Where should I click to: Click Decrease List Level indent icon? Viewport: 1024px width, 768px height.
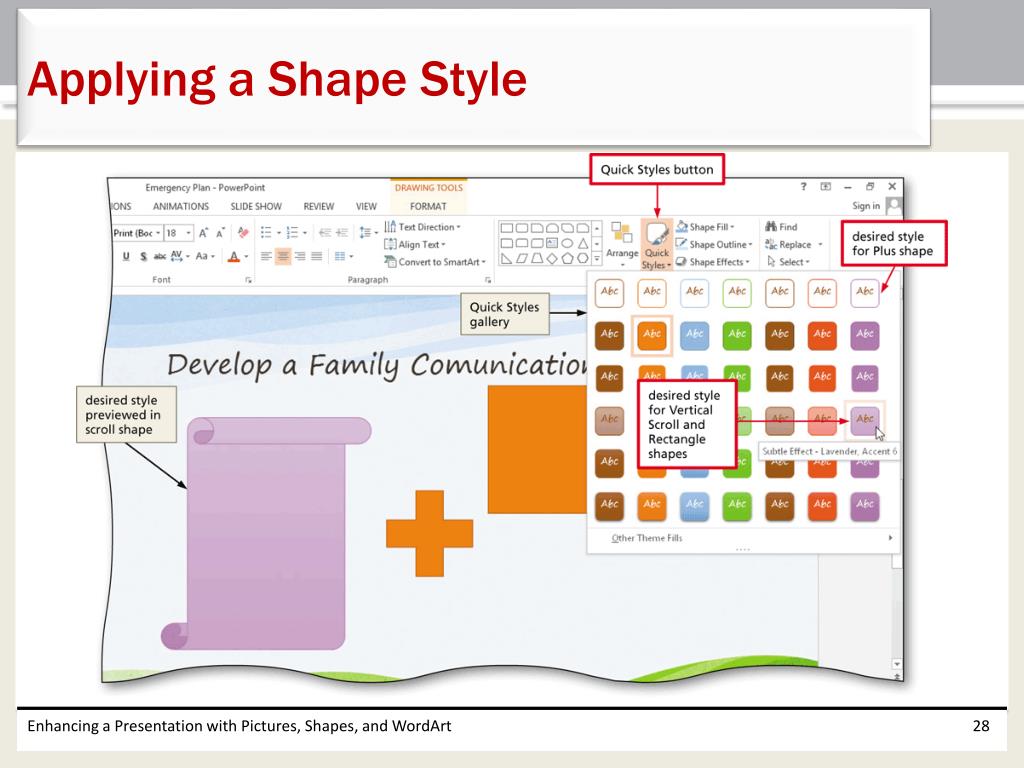tap(325, 232)
